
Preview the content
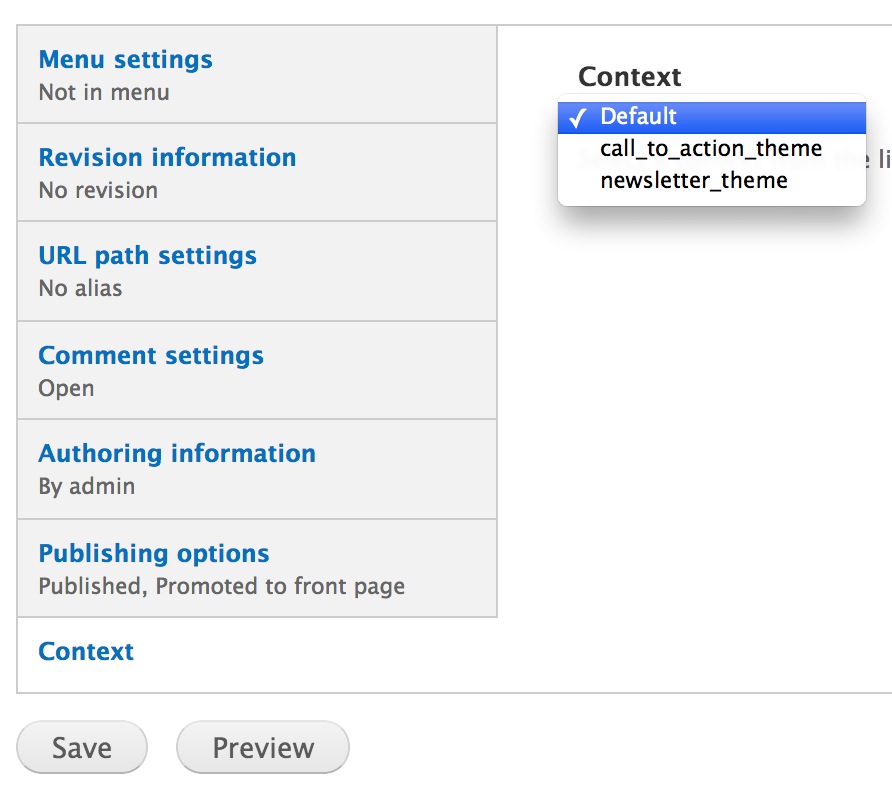pyautogui.click(x=262, y=747)
